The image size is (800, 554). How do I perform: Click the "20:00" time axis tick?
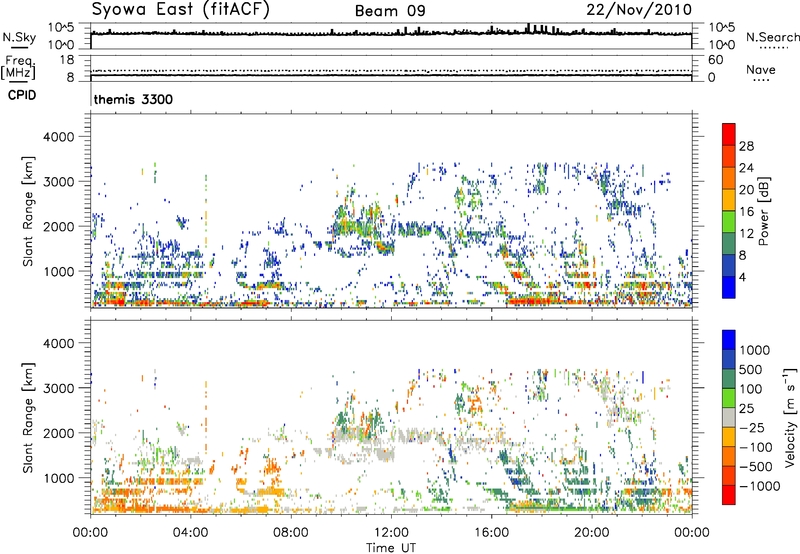[591, 532]
